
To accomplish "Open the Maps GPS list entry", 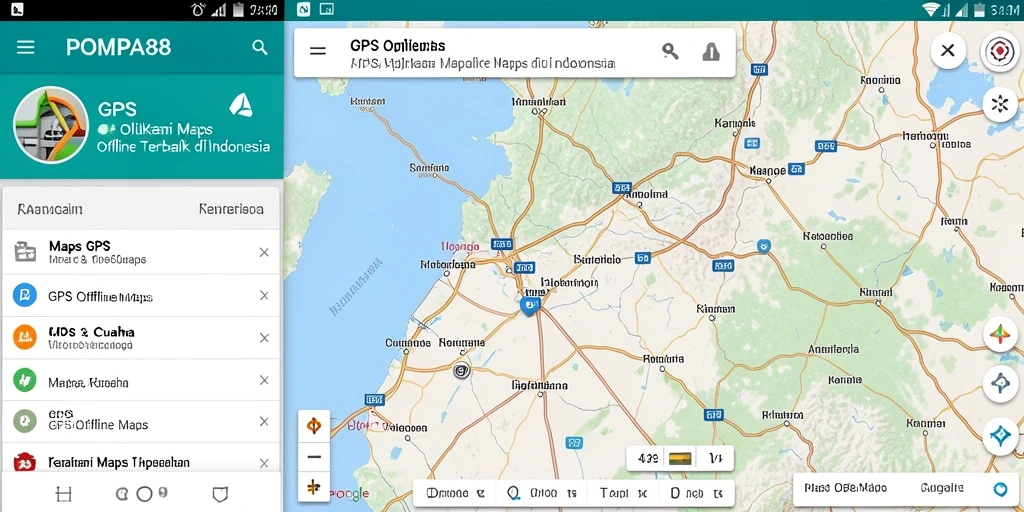I will [141, 252].
